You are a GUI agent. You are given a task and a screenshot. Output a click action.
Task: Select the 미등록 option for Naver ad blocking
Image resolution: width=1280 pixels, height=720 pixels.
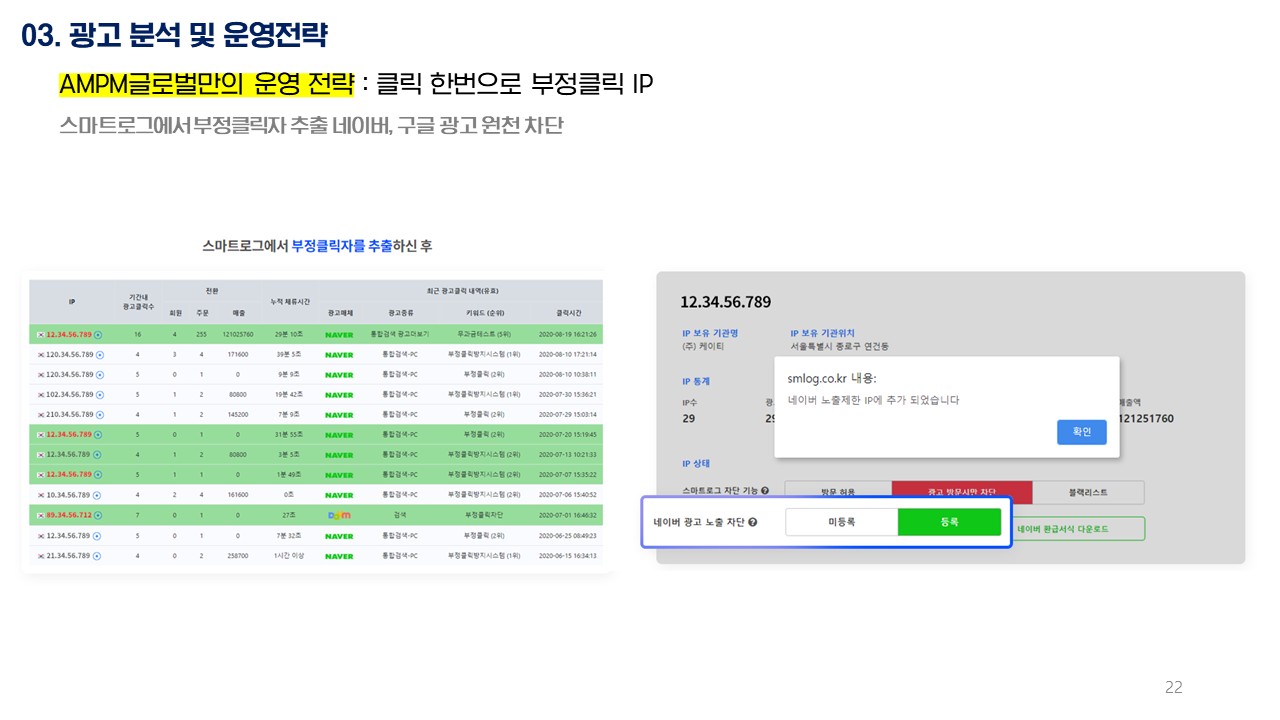click(x=841, y=522)
